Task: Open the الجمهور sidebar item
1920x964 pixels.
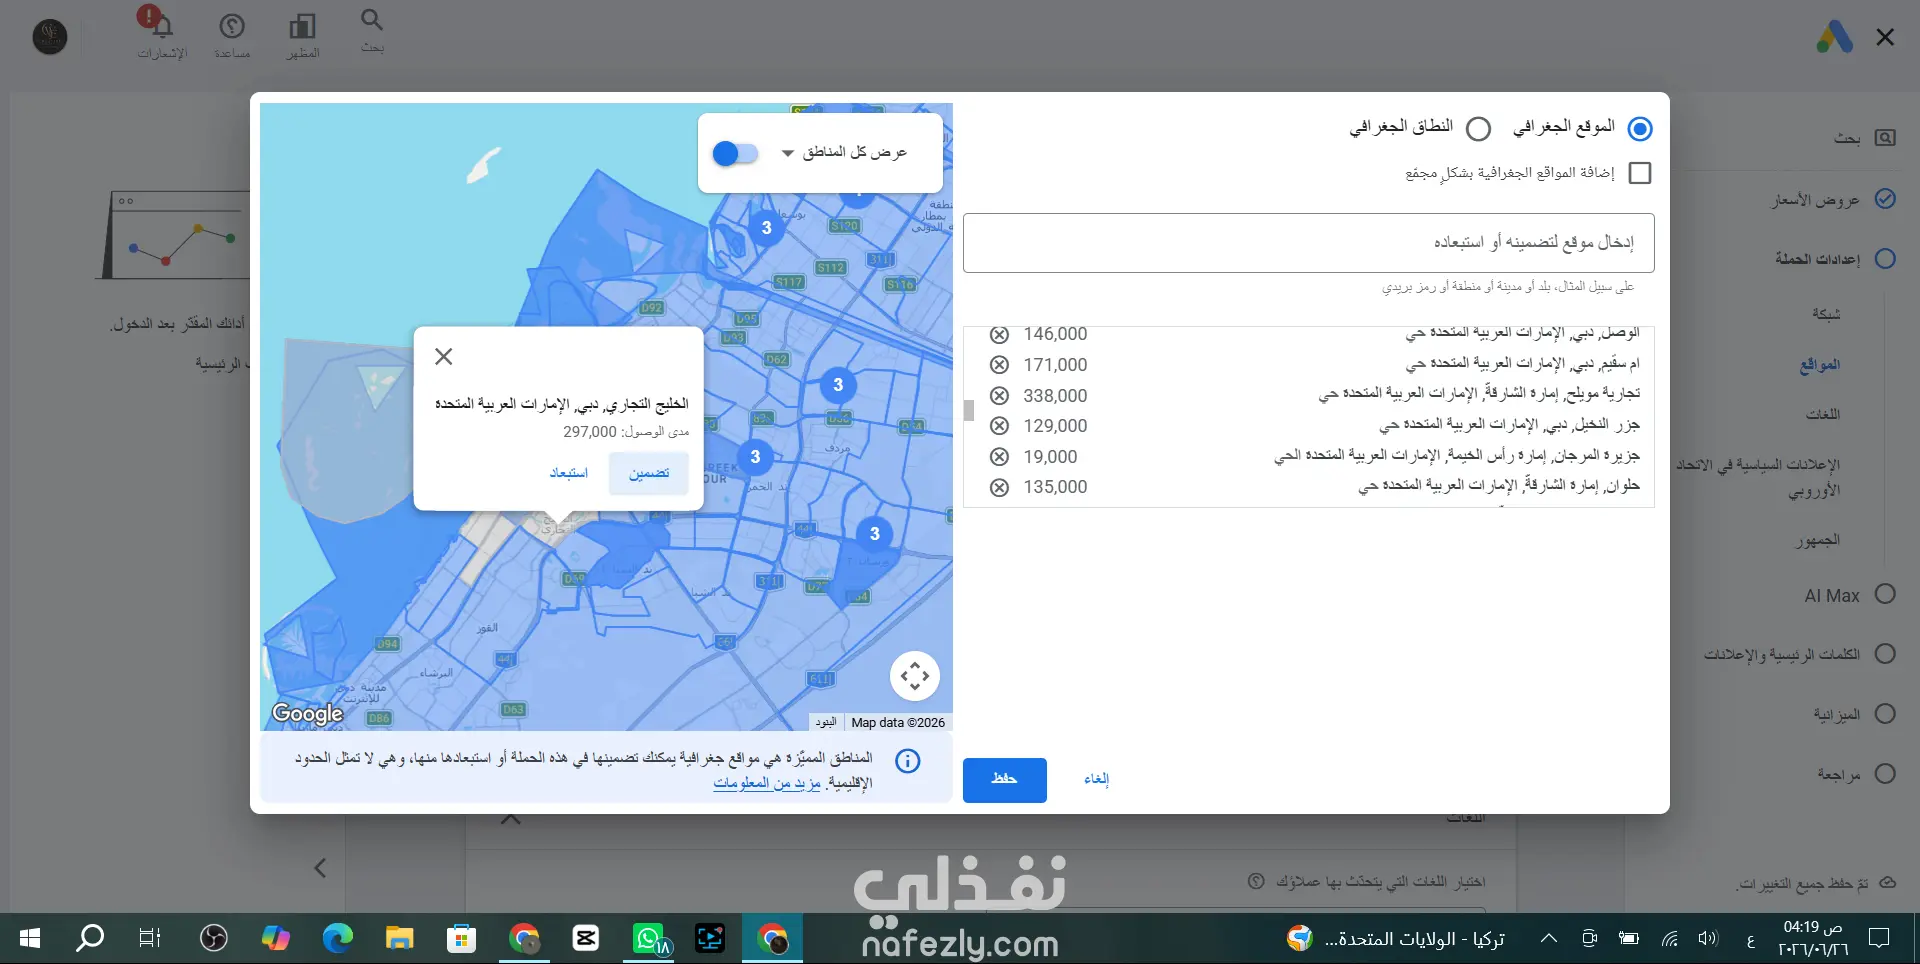Action: click(1818, 540)
